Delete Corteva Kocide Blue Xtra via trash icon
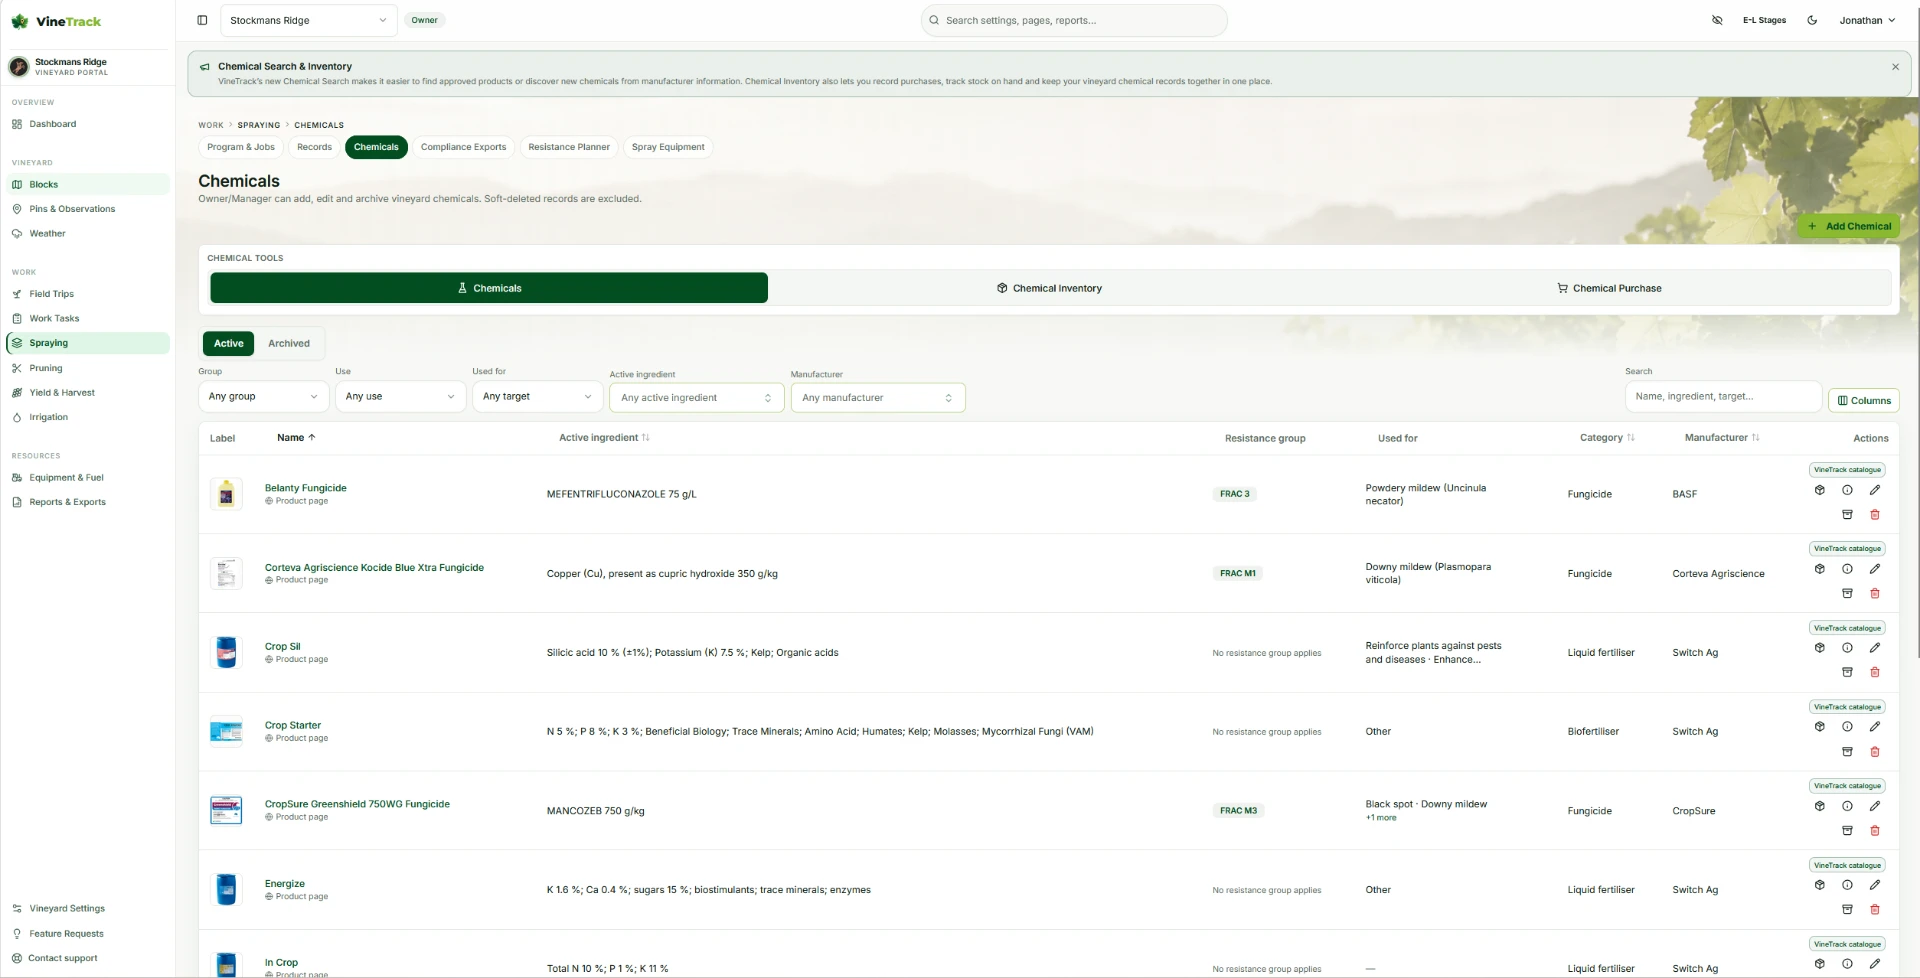This screenshot has height=978, width=1920. pos(1875,593)
